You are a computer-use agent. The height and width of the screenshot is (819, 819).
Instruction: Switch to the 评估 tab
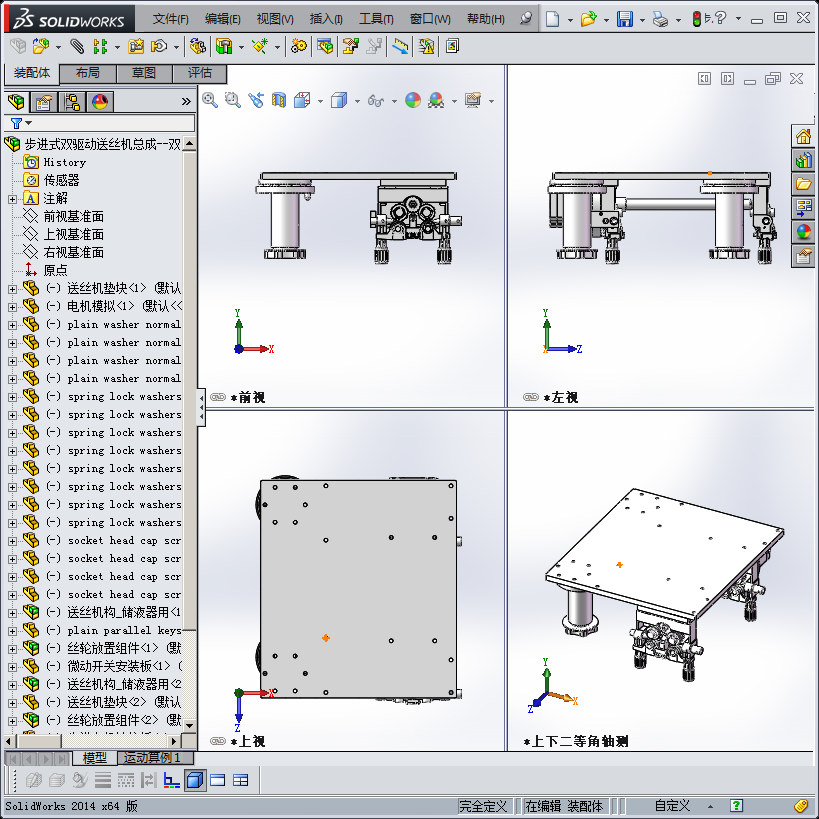click(200, 73)
